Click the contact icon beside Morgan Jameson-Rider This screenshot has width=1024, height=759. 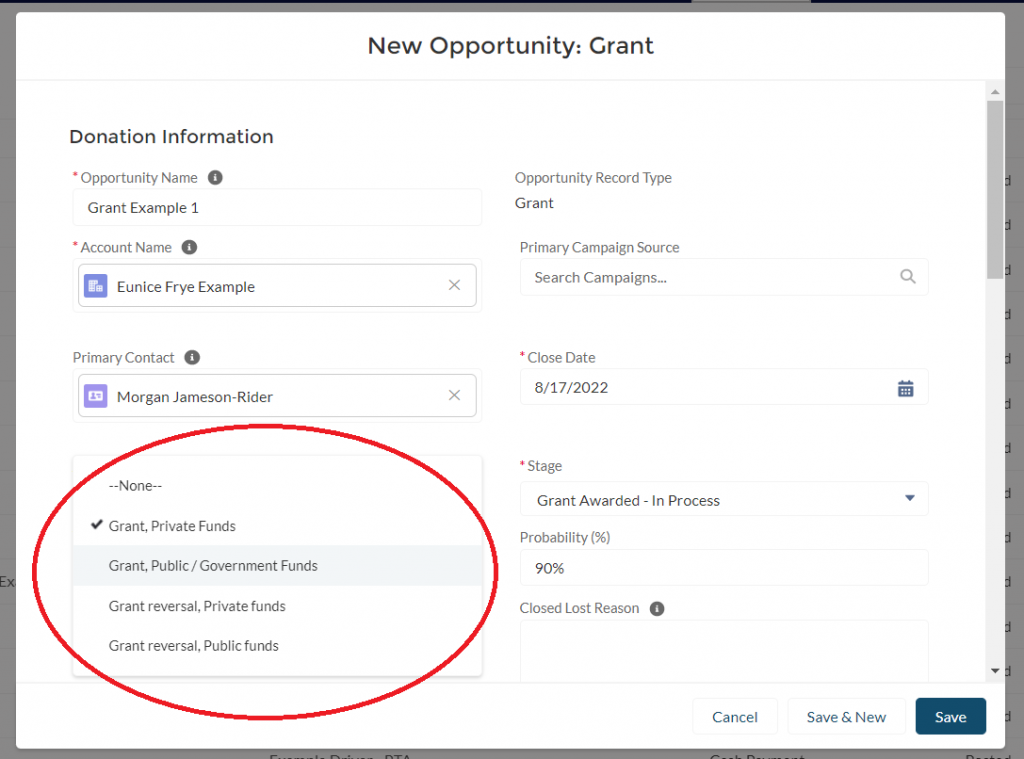tap(96, 397)
